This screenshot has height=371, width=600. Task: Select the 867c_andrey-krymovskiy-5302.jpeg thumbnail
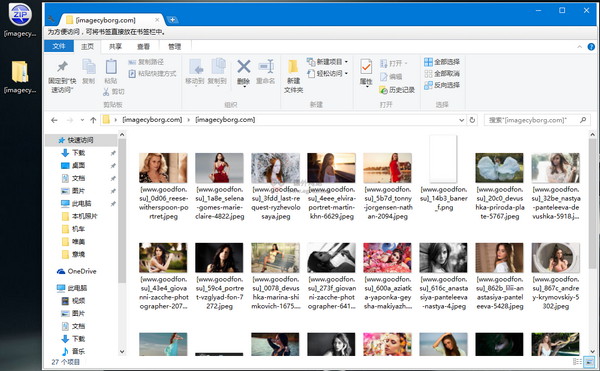[x=556, y=257]
